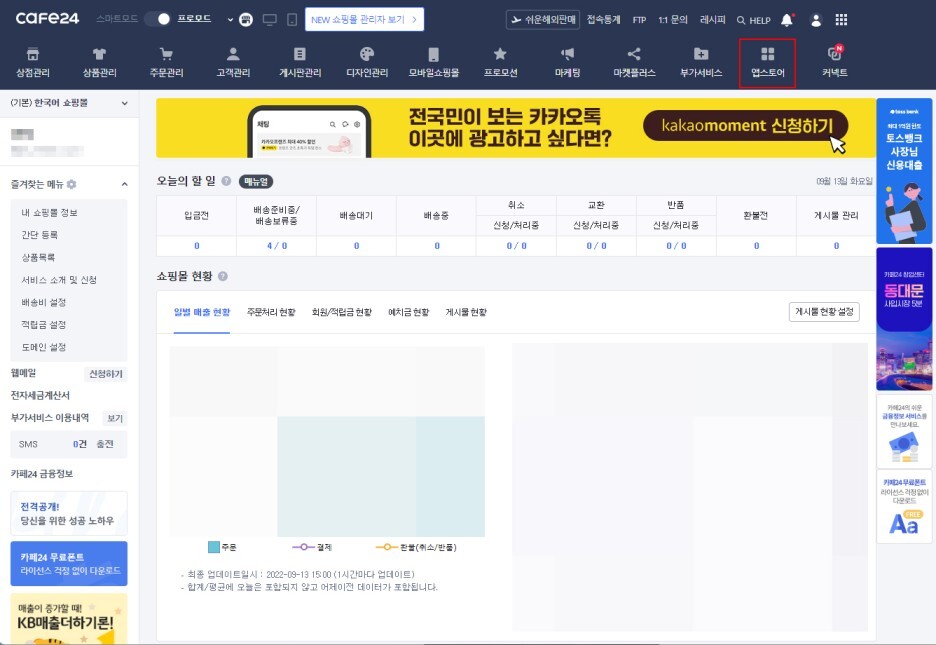Click help question mark beside 쇼핑몰 현황
936x645 pixels.
[x=223, y=276]
